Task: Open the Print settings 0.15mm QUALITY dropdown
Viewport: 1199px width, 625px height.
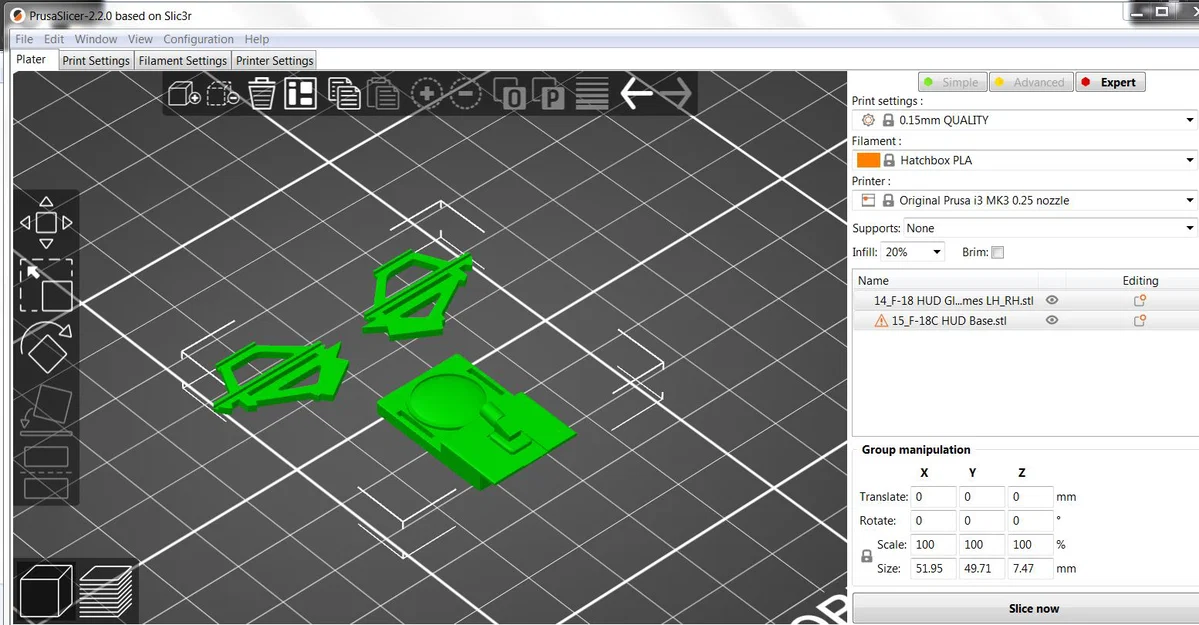Action: pyautogui.click(x=1025, y=120)
